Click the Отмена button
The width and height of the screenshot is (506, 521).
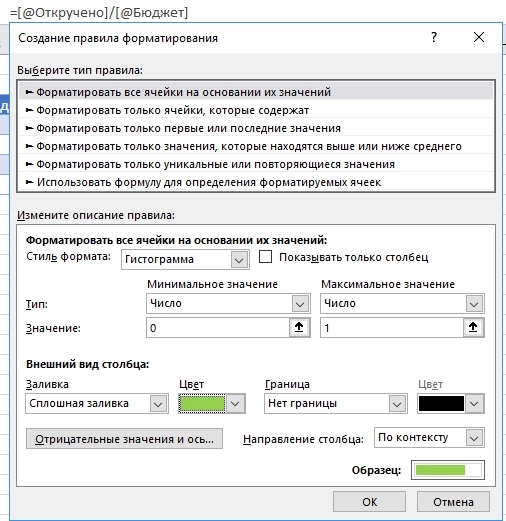pos(453,502)
